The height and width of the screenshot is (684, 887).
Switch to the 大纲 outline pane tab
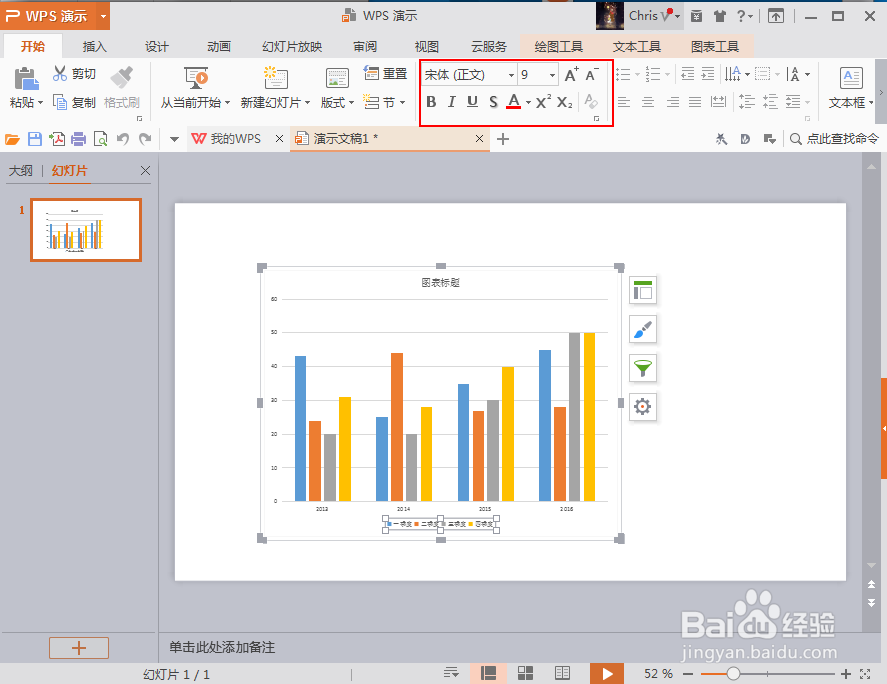(20, 171)
